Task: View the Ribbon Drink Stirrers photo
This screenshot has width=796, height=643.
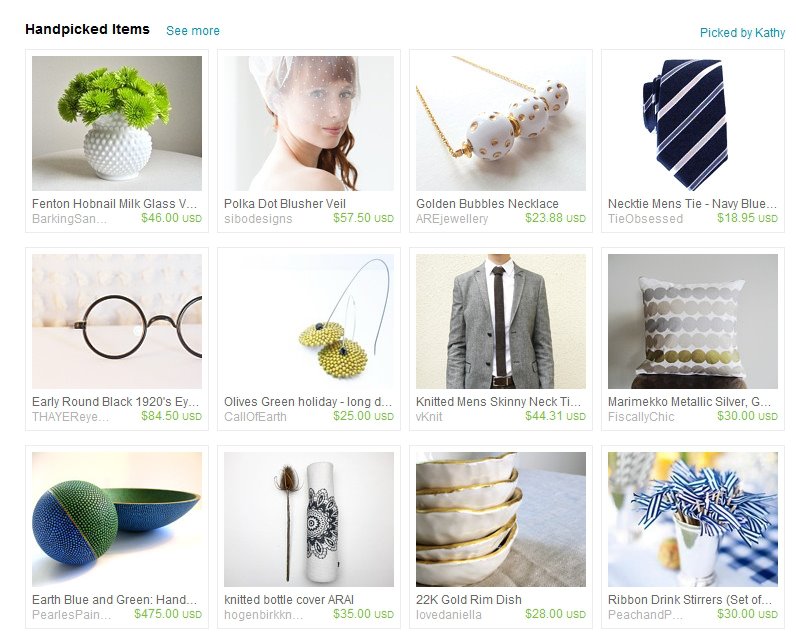Action: tap(692, 519)
